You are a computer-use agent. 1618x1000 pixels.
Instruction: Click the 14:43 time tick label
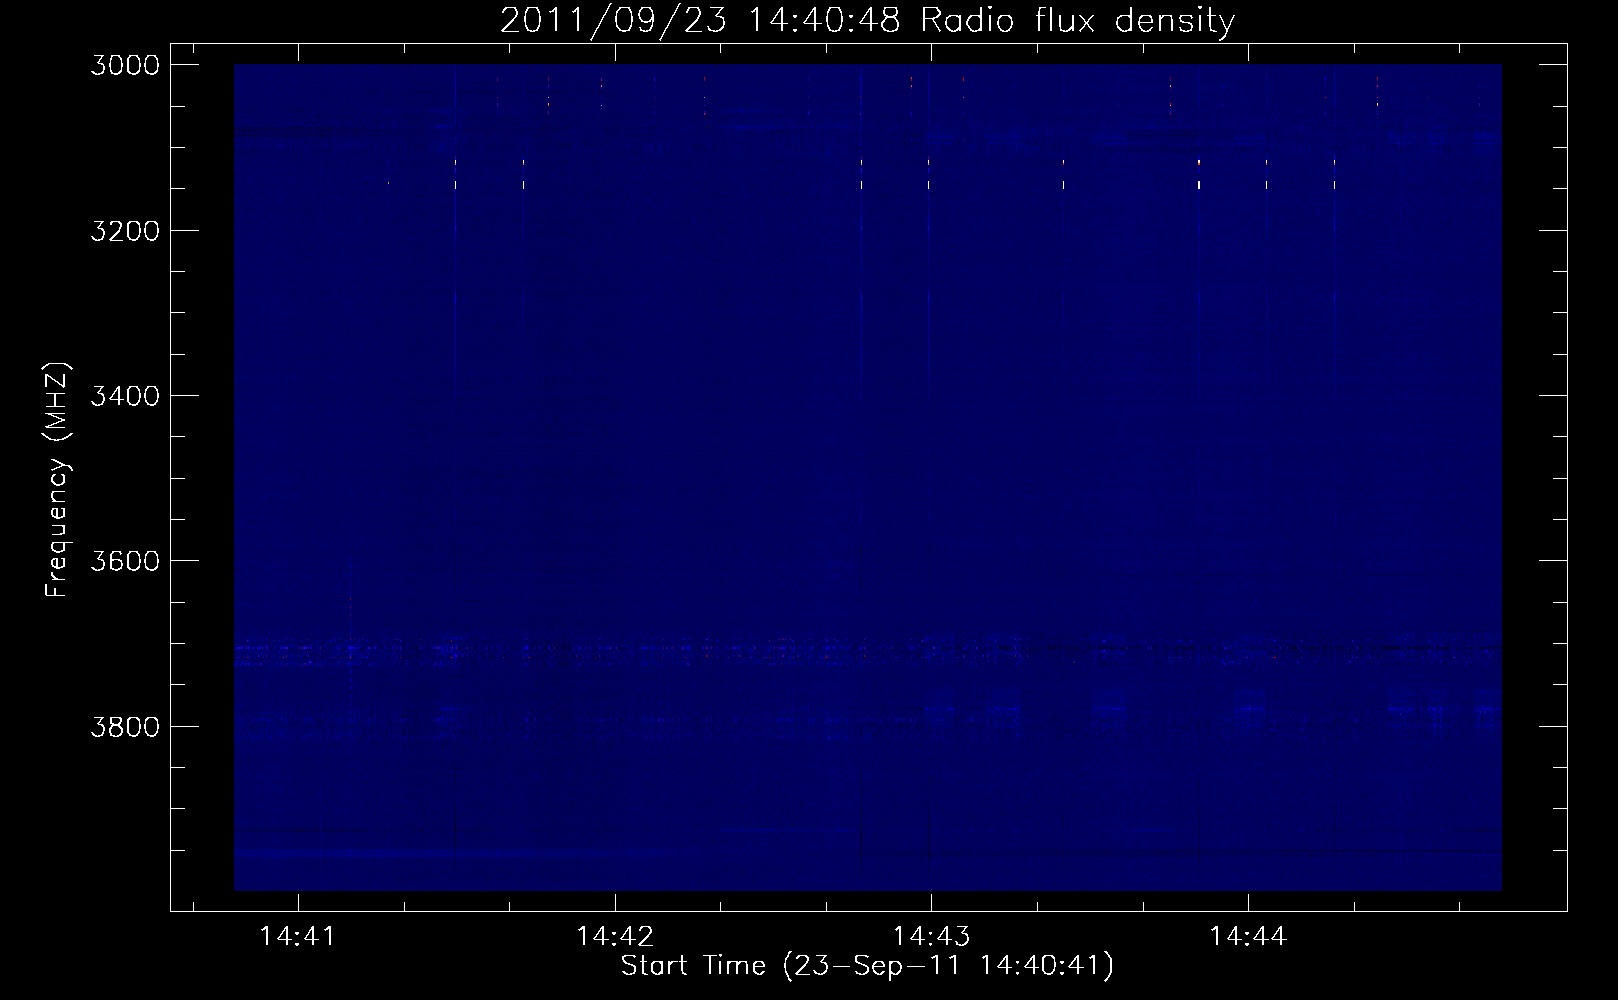click(931, 936)
